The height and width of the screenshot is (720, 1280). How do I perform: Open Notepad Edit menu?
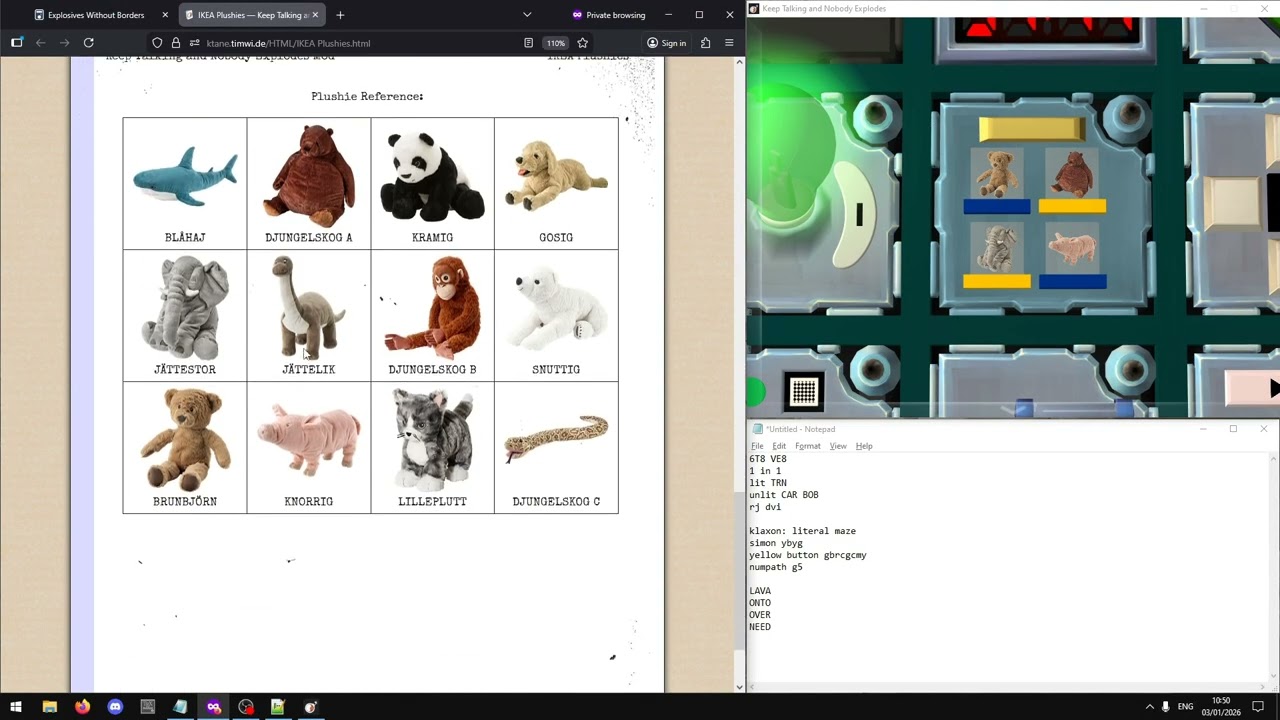779,446
